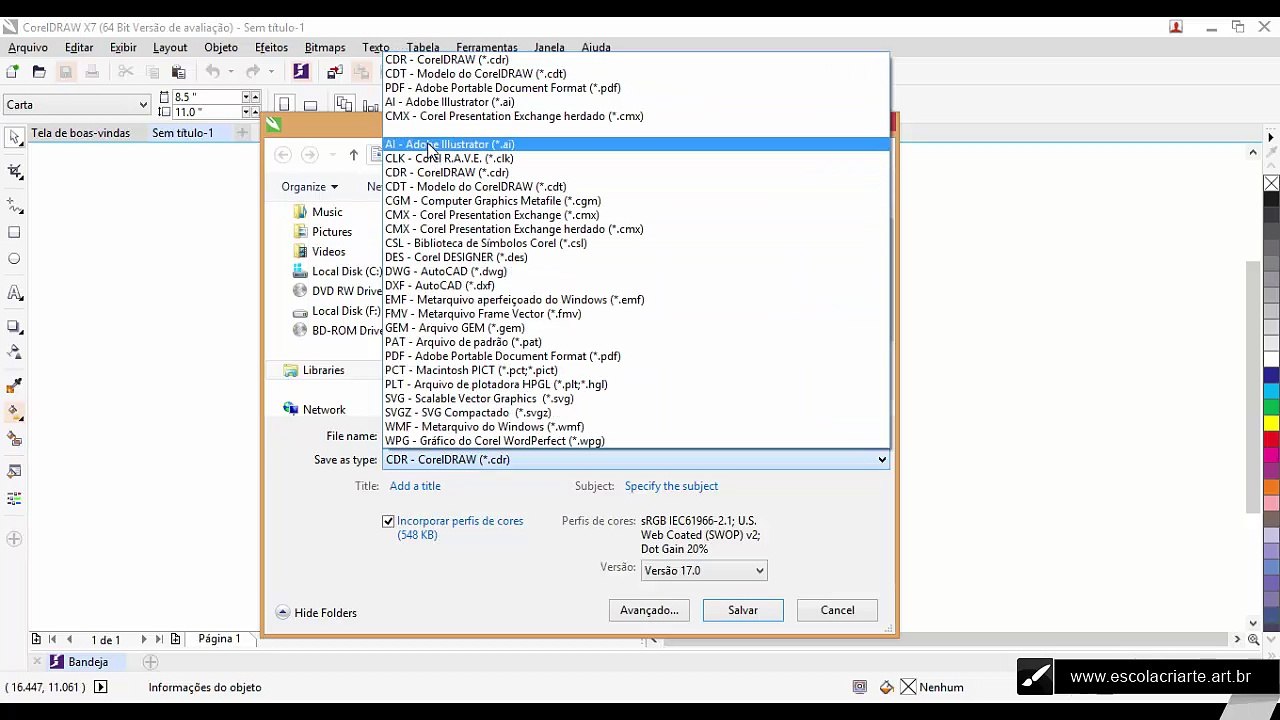
Task: Click the toolbox quick customize plus button
Action: tap(14, 539)
